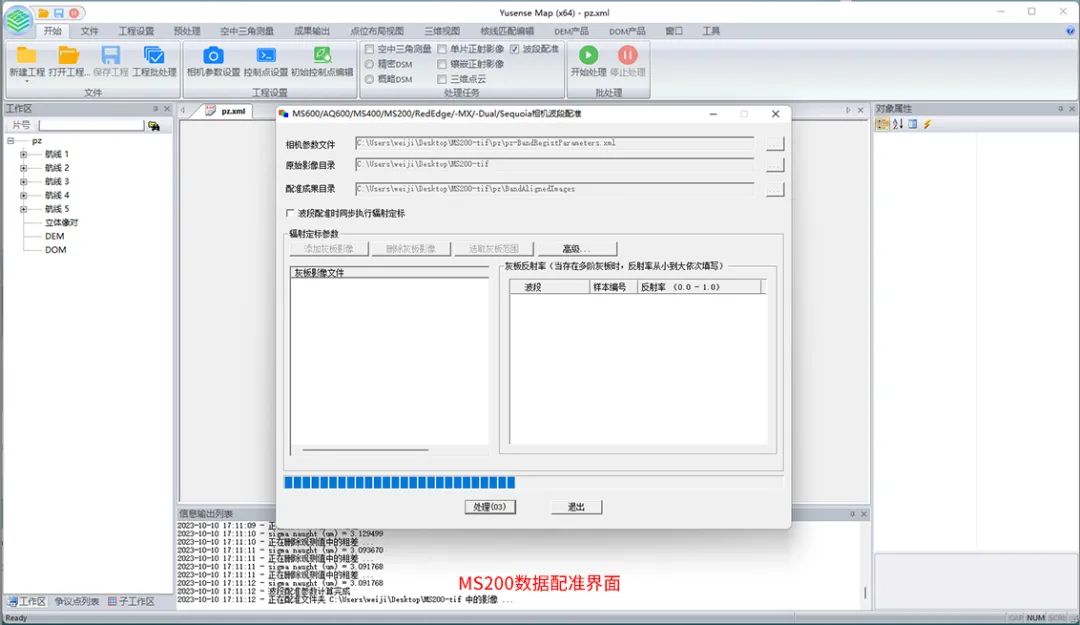The image size is (1080, 625).
Task: Click the 退出 button in dialog
Action: [x=576, y=507]
